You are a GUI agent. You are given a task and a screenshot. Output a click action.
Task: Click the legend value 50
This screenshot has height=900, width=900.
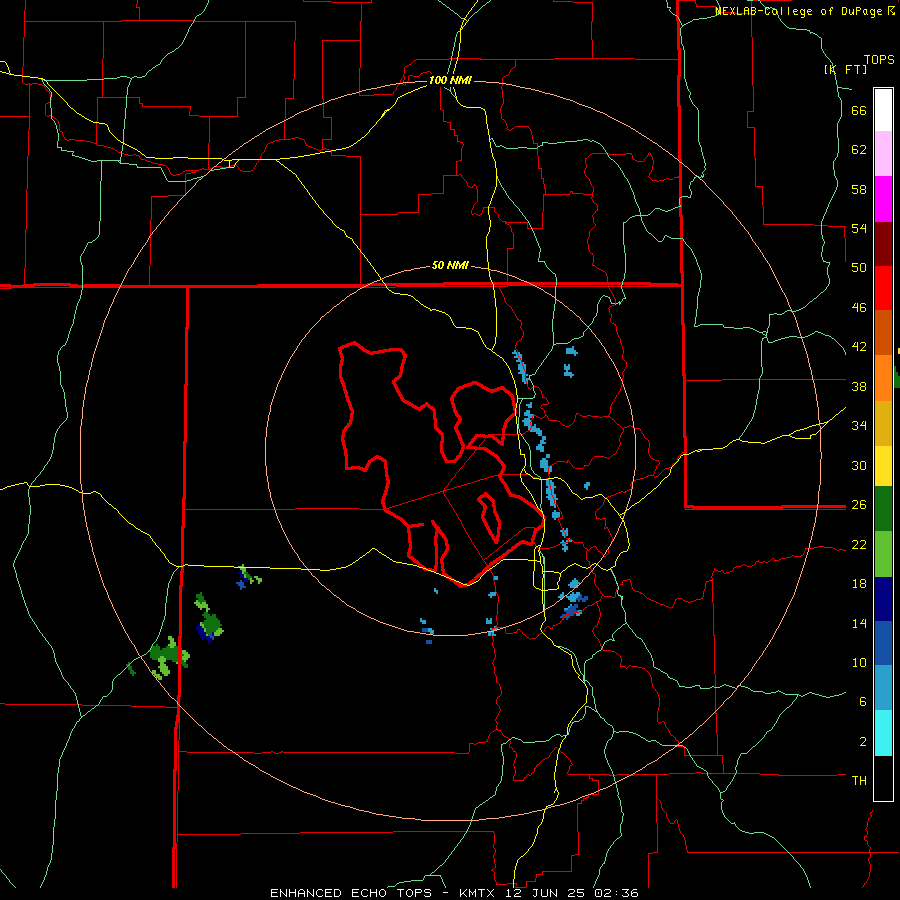(x=859, y=267)
